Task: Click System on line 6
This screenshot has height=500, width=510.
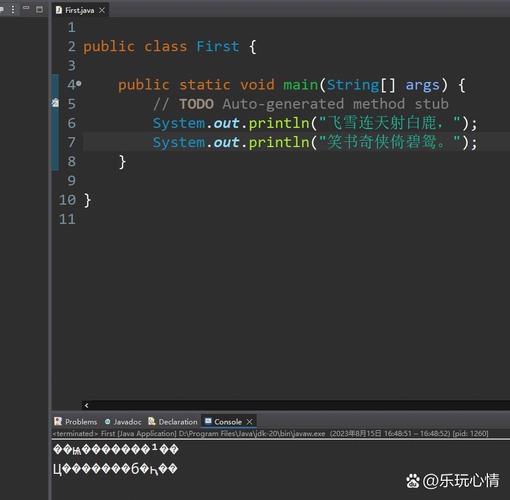Action: click(x=179, y=123)
